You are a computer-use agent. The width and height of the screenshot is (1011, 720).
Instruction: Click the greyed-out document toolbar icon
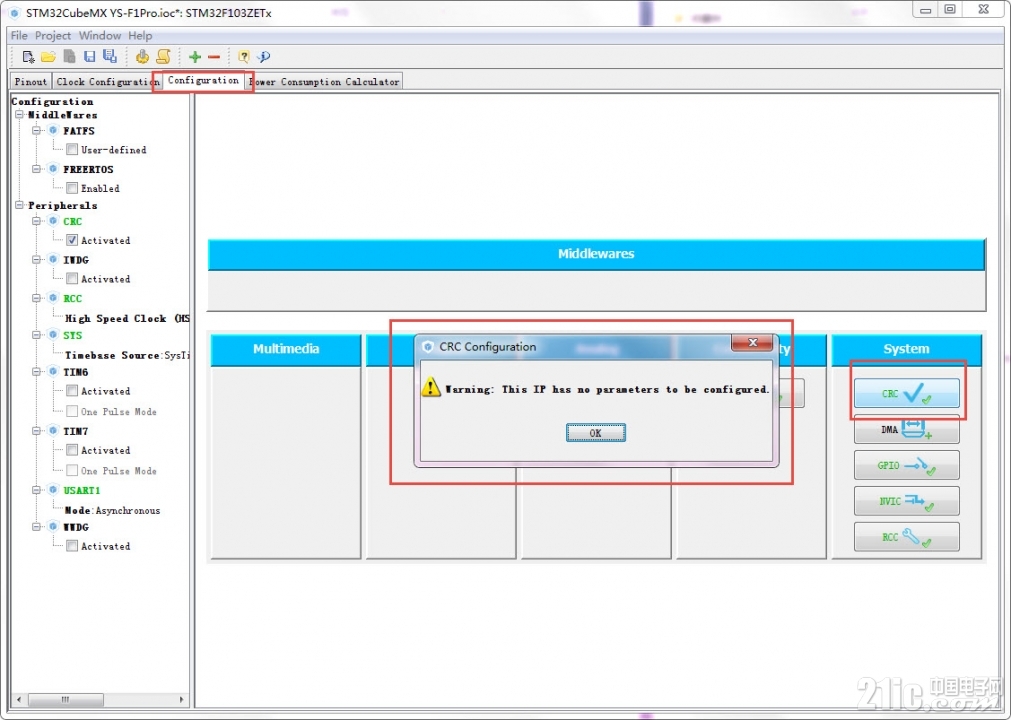pos(69,57)
